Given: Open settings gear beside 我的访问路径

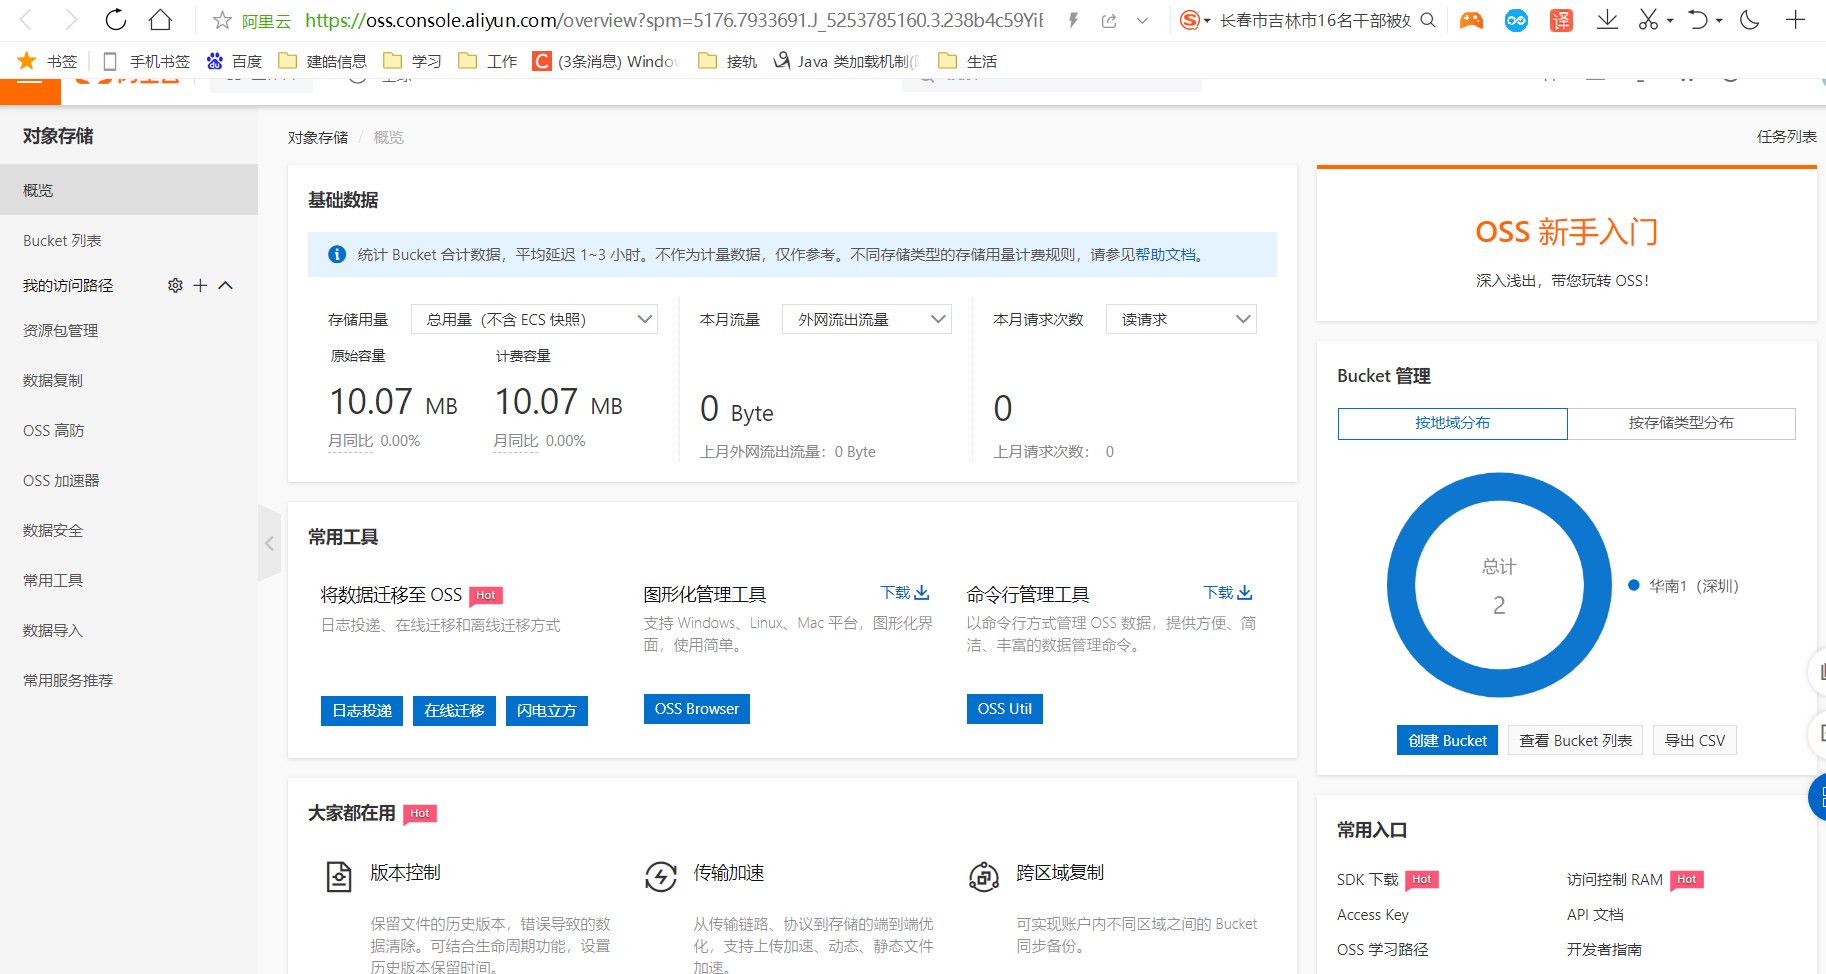Looking at the screenshot, I should click(175, 285).
